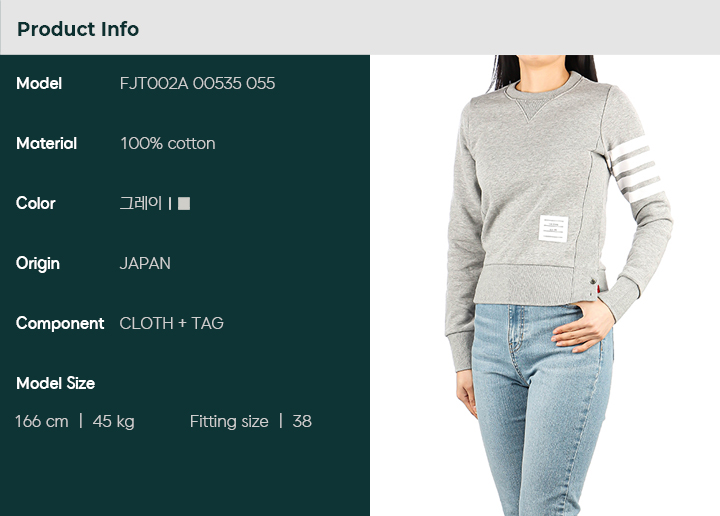The image size is (720, 516).
Task: Click the Color label
Action: pos(36,203)
